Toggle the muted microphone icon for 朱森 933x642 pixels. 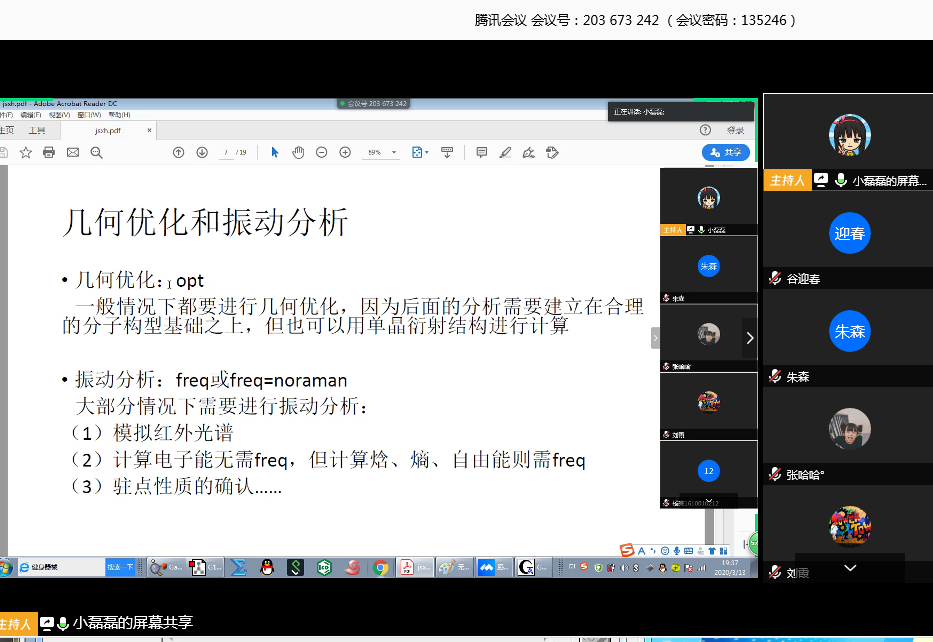[x=775, y=376]
